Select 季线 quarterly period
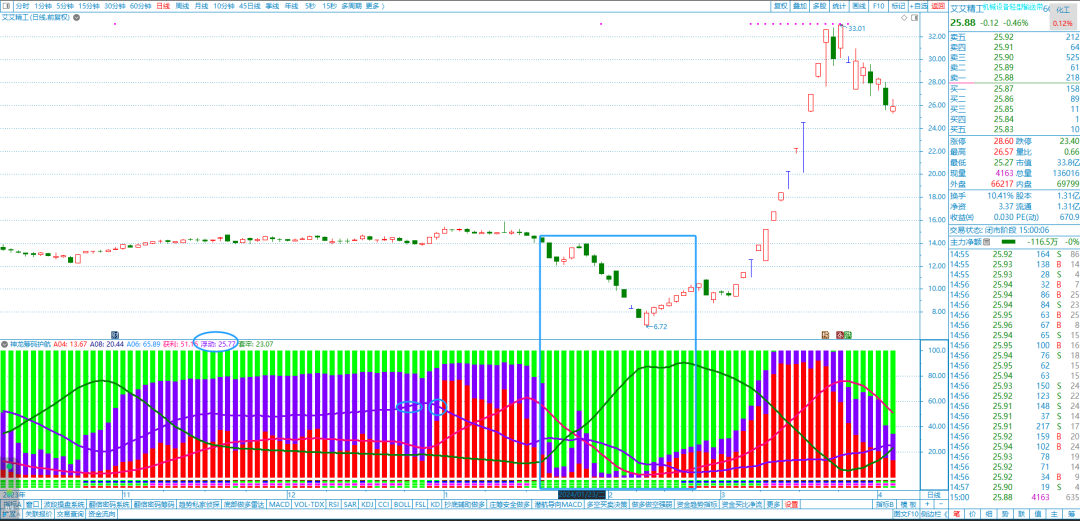 (x=272, y=6)
